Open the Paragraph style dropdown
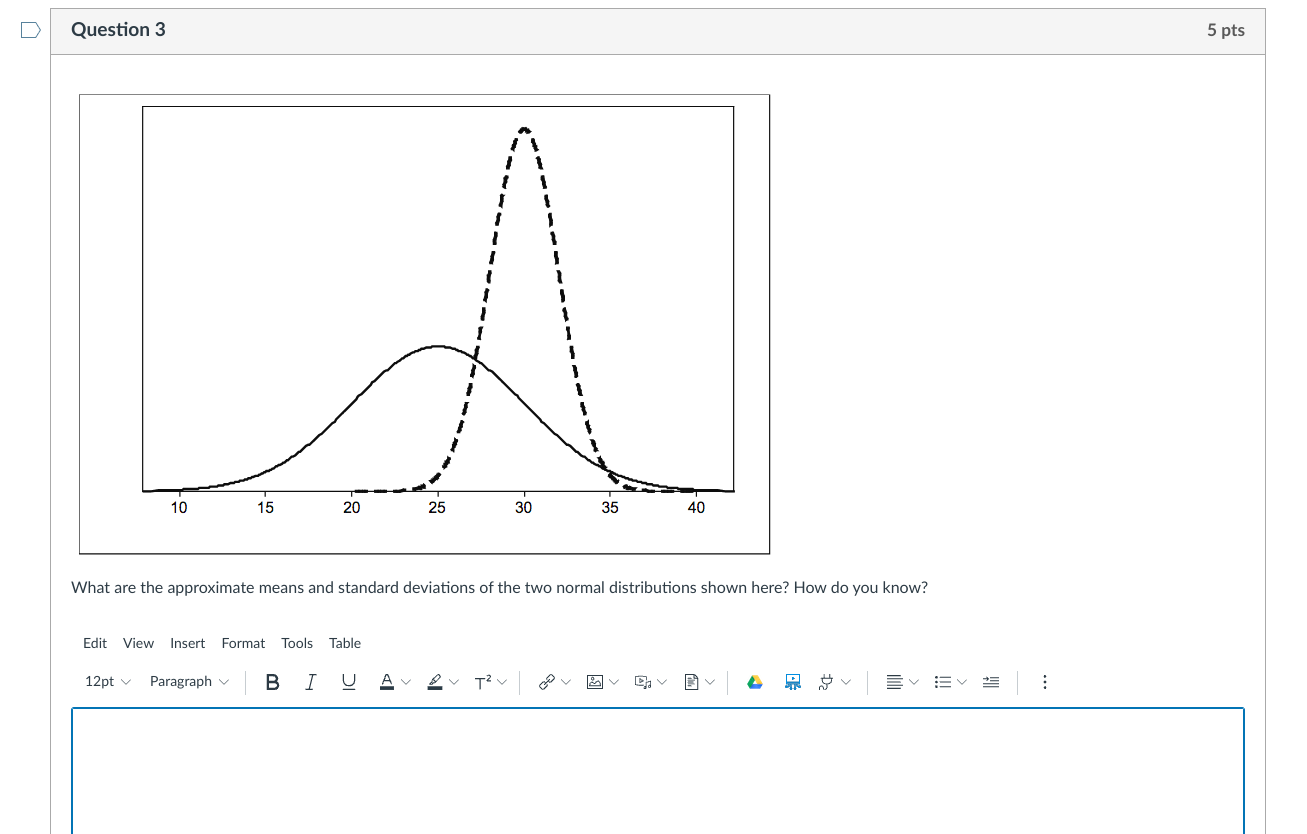 click(x=187, y=681)
